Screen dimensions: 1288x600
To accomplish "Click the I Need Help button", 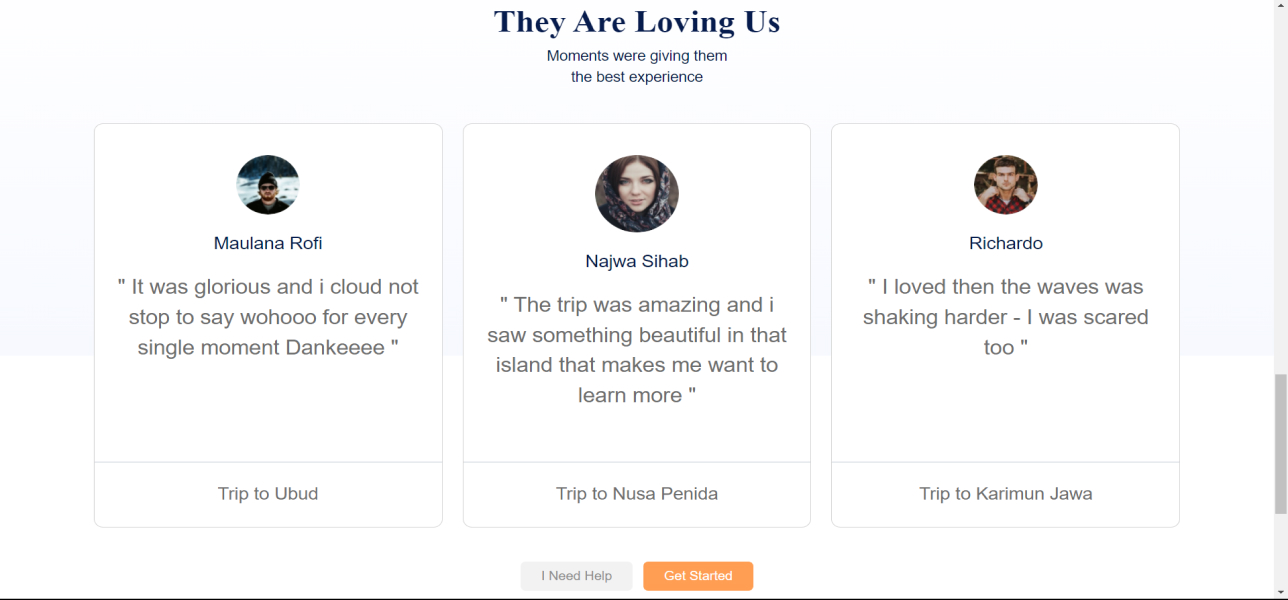I will [577, 576].
